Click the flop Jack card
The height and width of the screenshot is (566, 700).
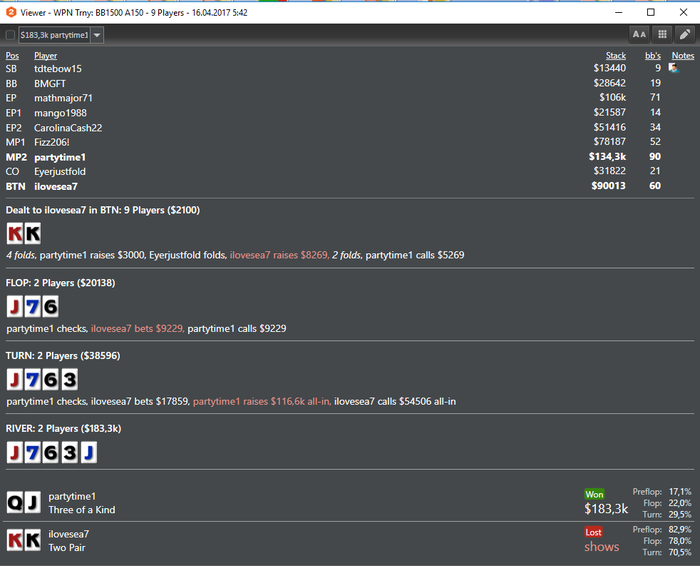coord(15,307)
